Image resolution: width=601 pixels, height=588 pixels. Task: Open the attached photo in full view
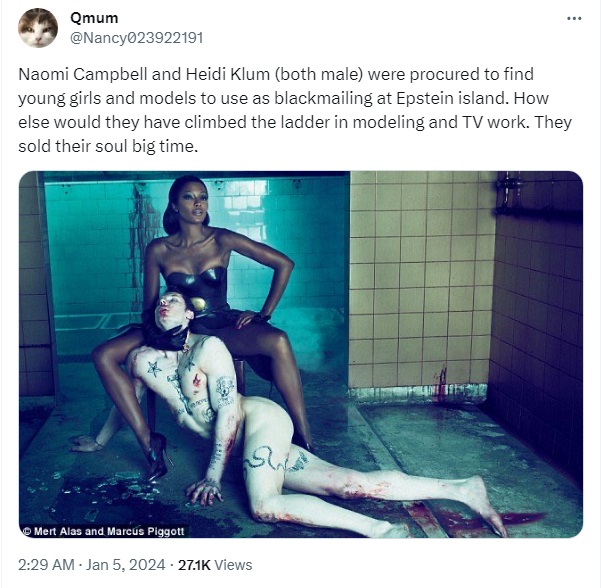pos(301,355)
